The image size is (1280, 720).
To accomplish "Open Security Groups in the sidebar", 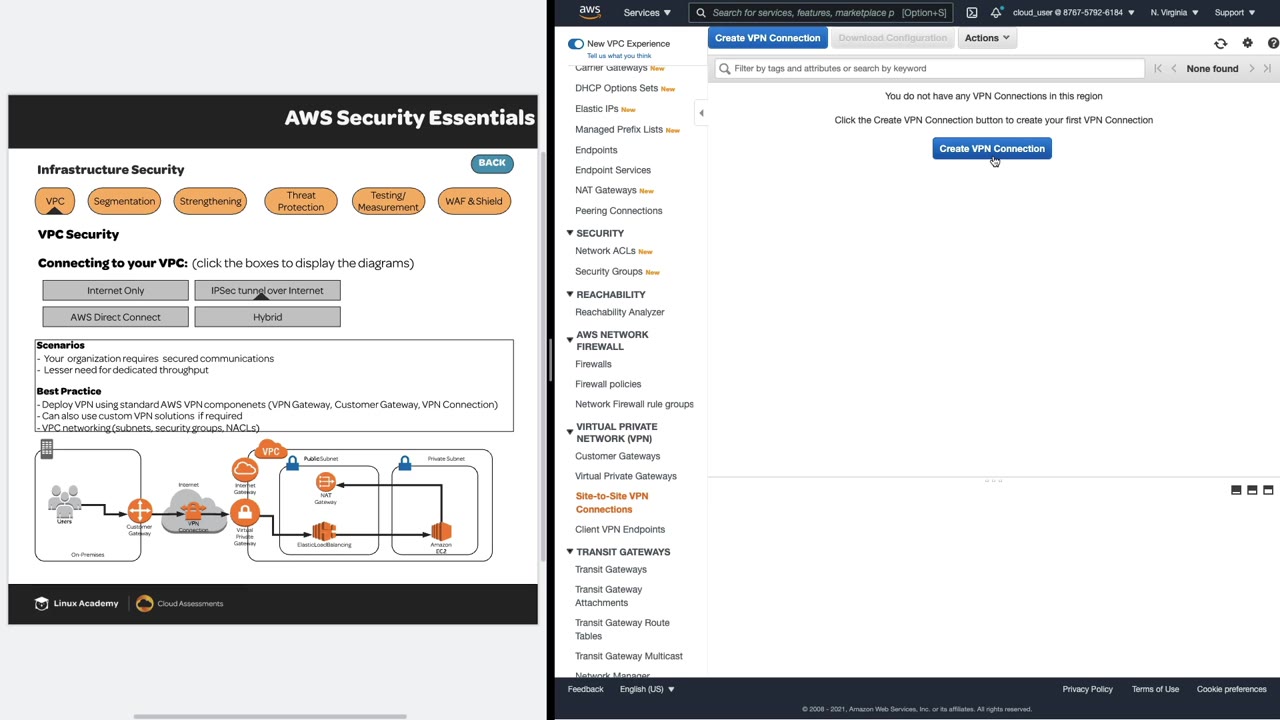I will [609, 272].
